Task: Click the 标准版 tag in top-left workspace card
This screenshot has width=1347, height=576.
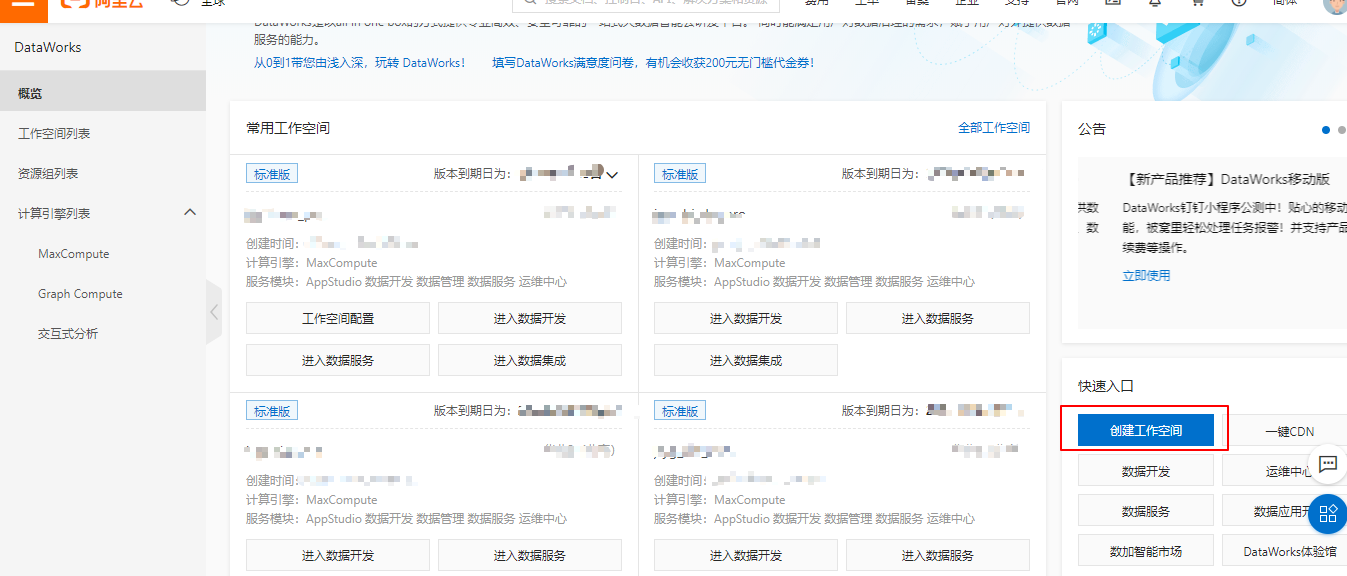Action: (x=272, y=174)
